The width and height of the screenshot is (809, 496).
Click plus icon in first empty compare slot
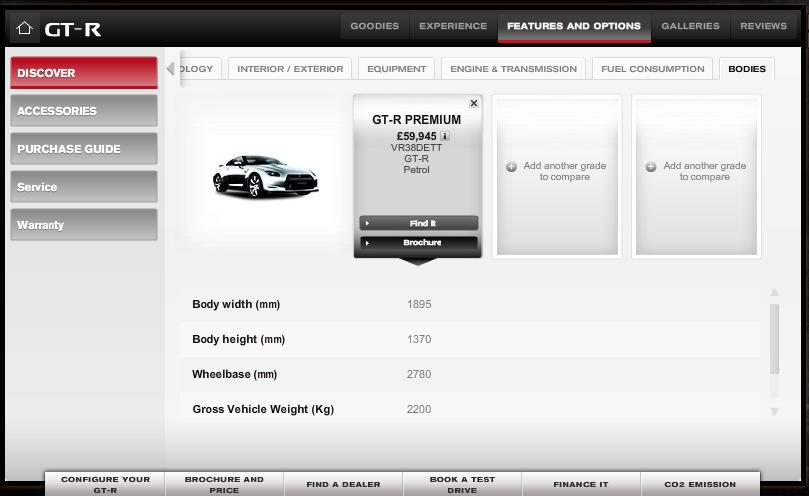point(511,167)
